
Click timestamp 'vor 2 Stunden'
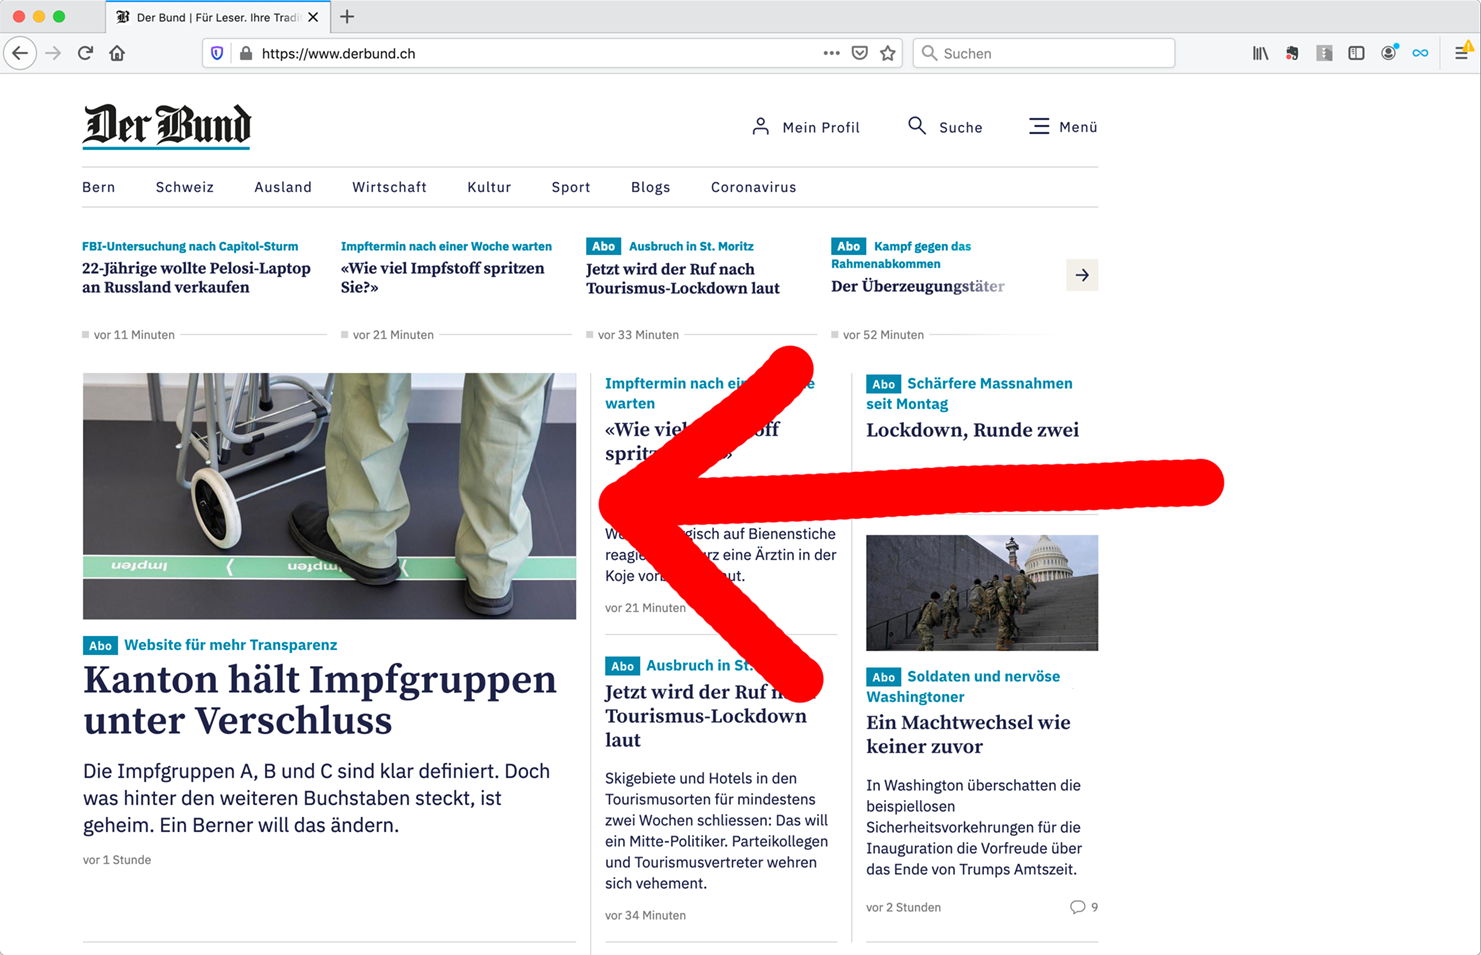click(x=903, y=907)
